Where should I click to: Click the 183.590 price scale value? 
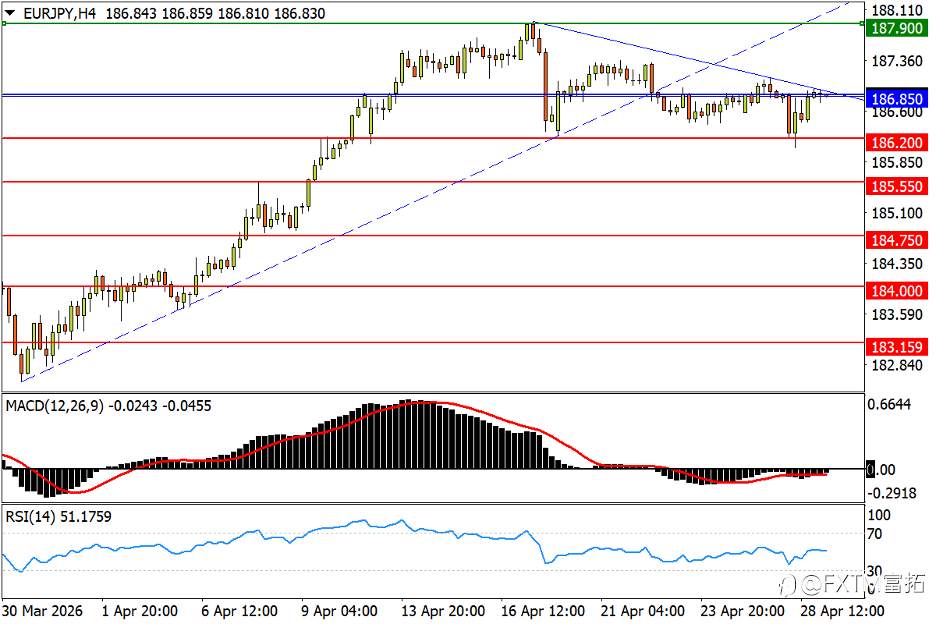[x=897, y=314]
